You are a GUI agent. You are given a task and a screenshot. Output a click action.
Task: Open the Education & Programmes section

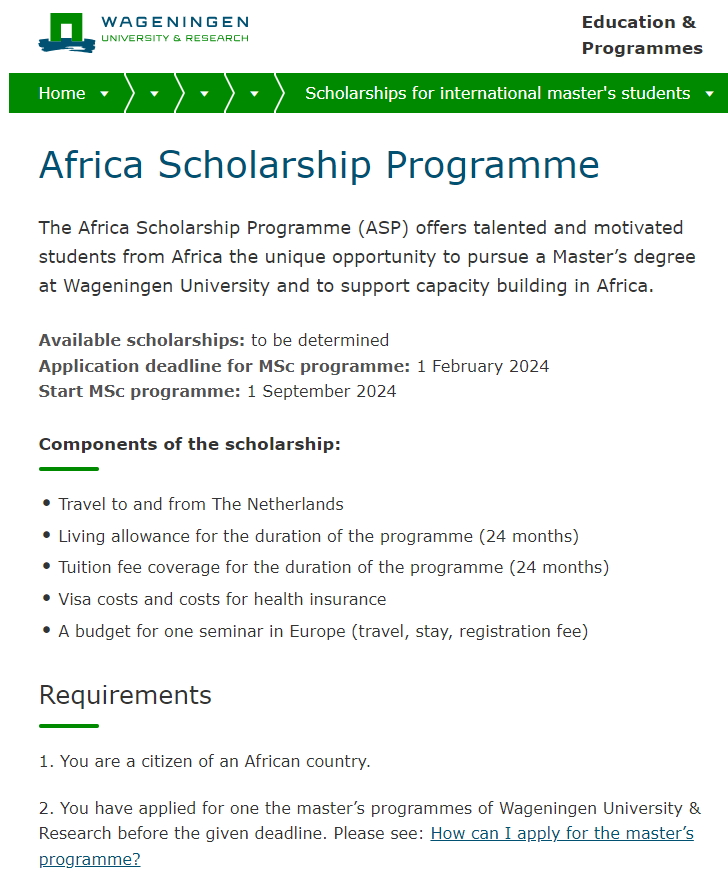[641, 35]
